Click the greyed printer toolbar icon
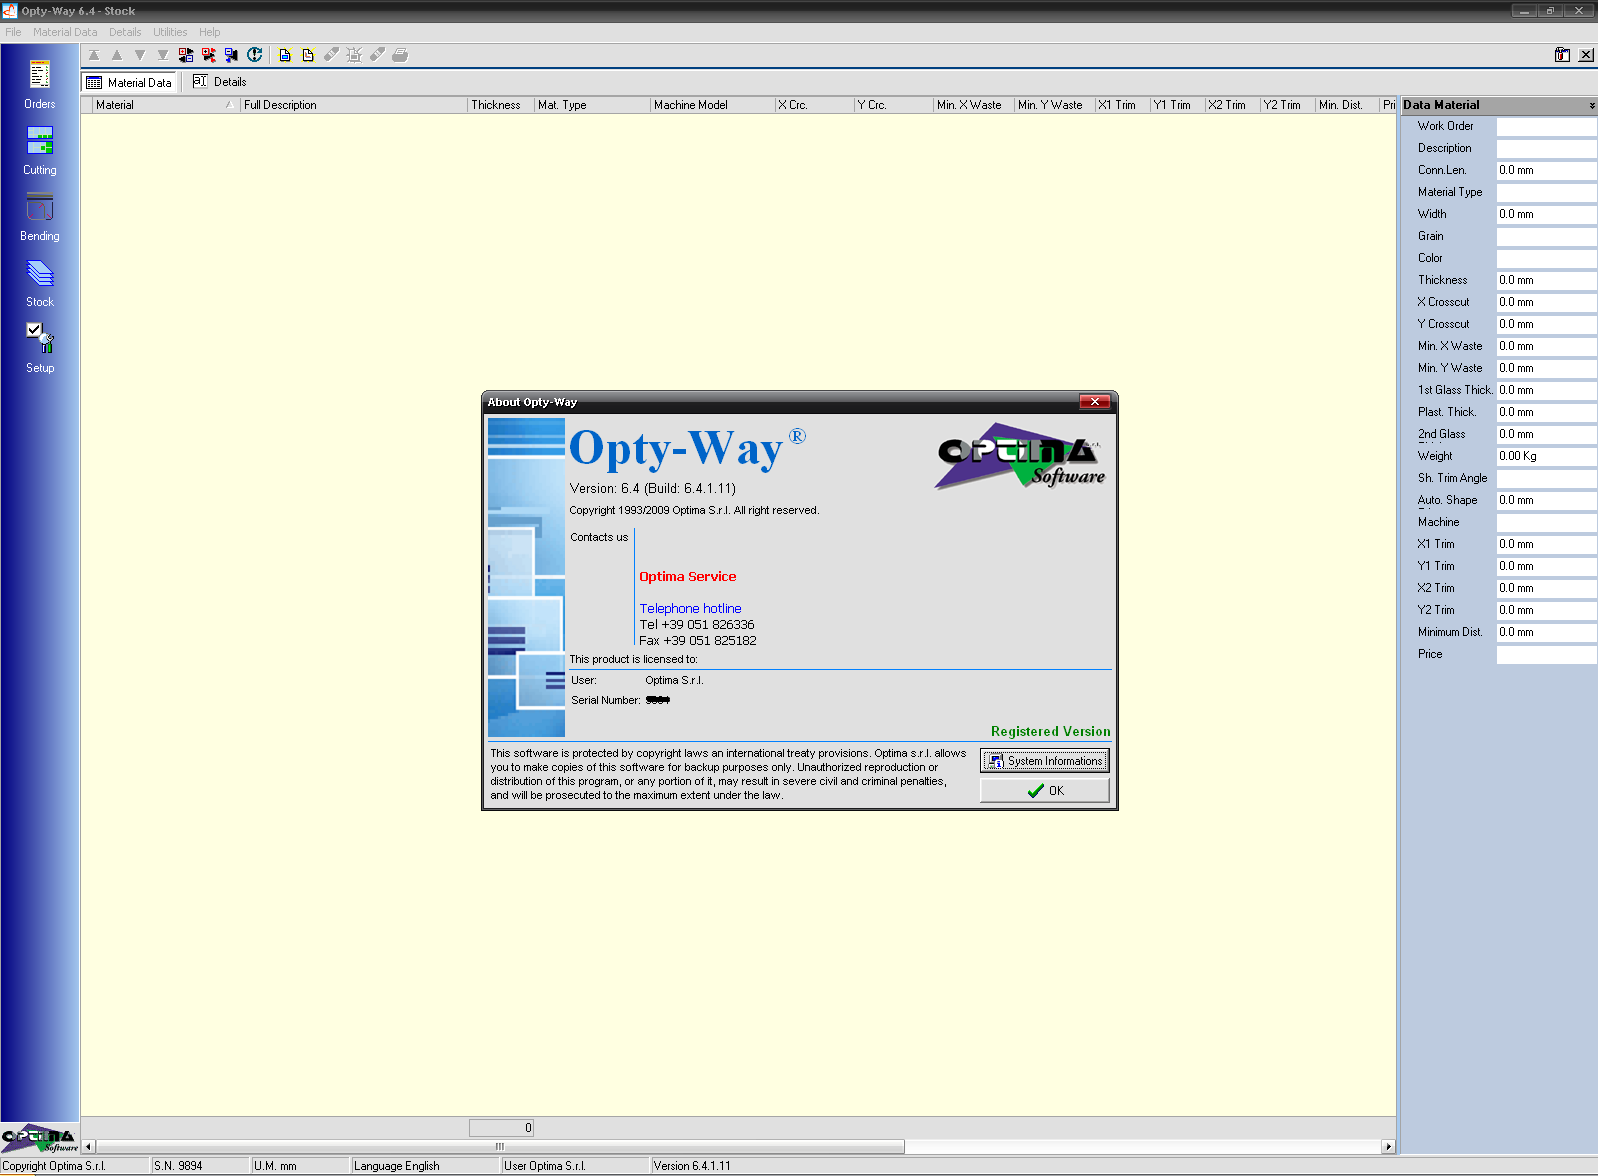The height and width of the screenshot is (1176, 1598). (400, 55)
